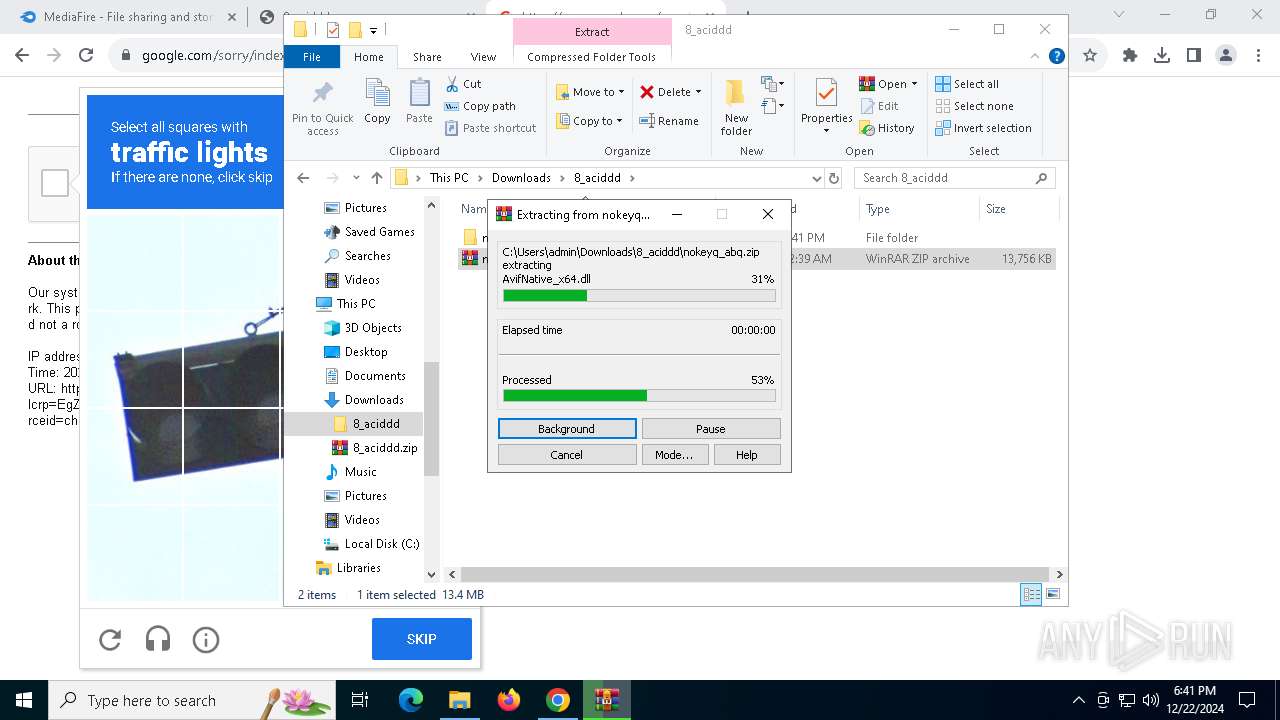Click the Cut scissors command
The height and width of the screenshot is (720, 1280).
[463, 84]
